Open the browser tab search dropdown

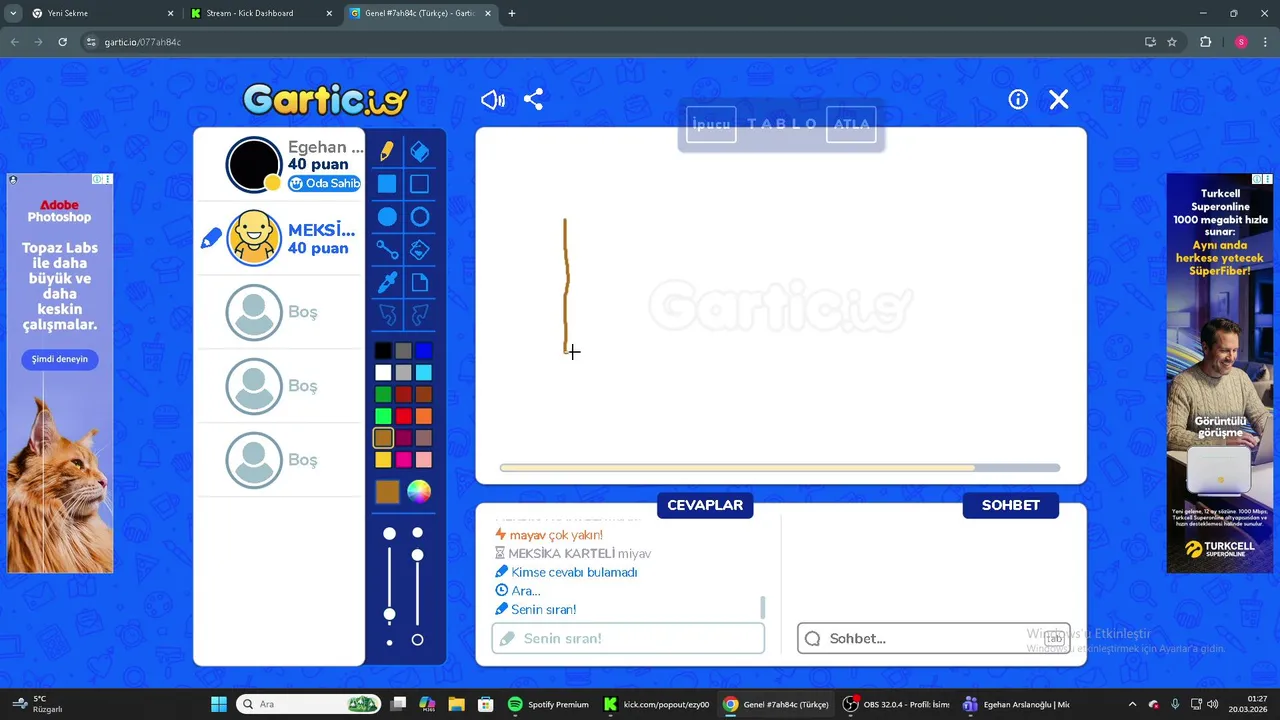(13, 13)
